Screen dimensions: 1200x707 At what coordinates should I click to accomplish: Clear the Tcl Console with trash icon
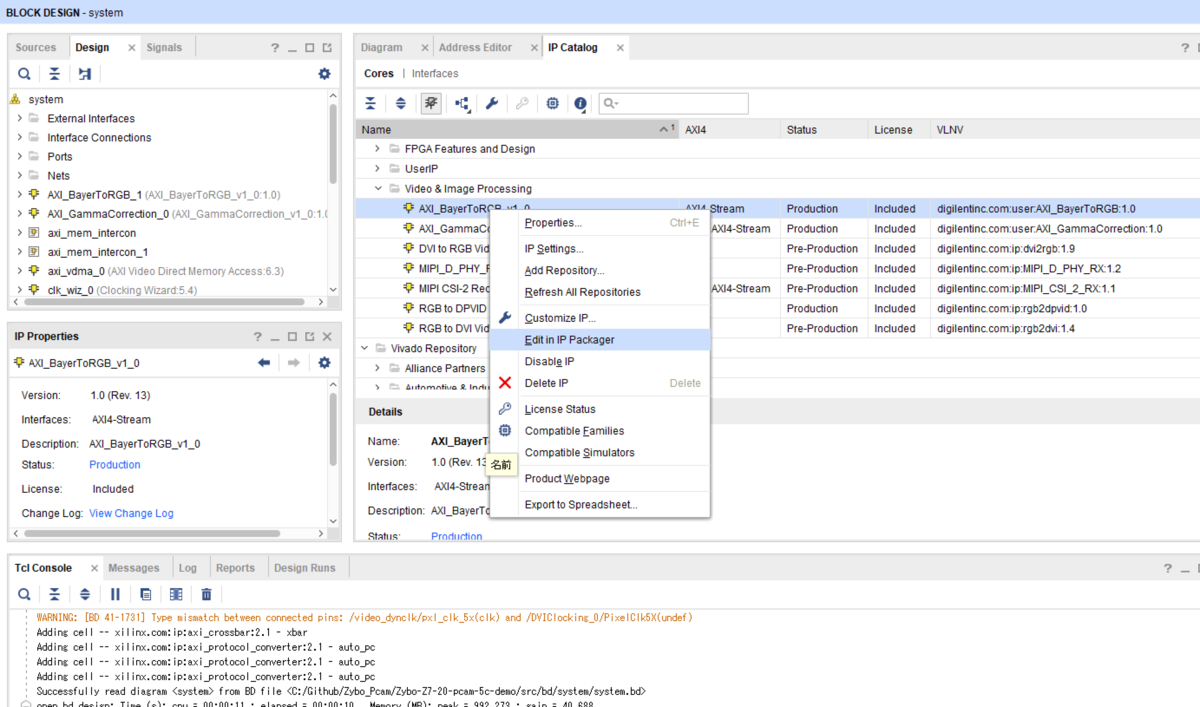pos(206,594)
